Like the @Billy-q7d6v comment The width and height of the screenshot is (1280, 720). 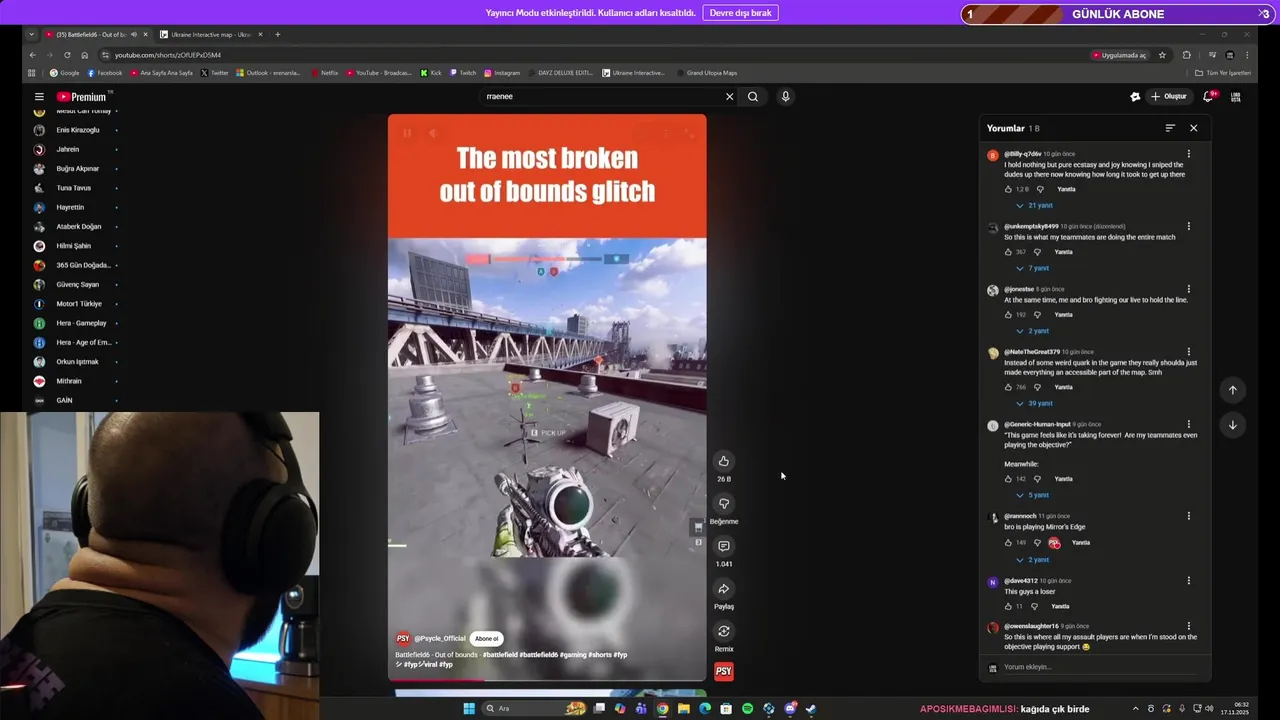[x=1008, y=189]
